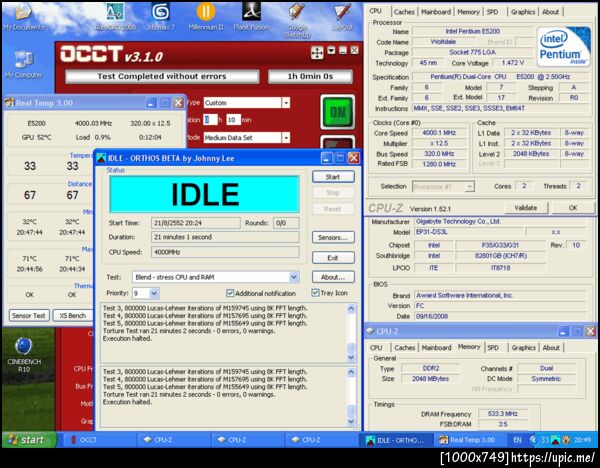Select the IDLE - ORTHOS taskbar button
This screenshot has width=600, height=468.
coord(396,440)
